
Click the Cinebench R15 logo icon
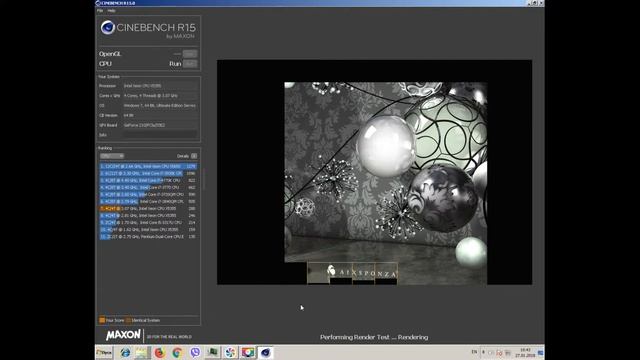pyautogui.click(x=107, y=27)
